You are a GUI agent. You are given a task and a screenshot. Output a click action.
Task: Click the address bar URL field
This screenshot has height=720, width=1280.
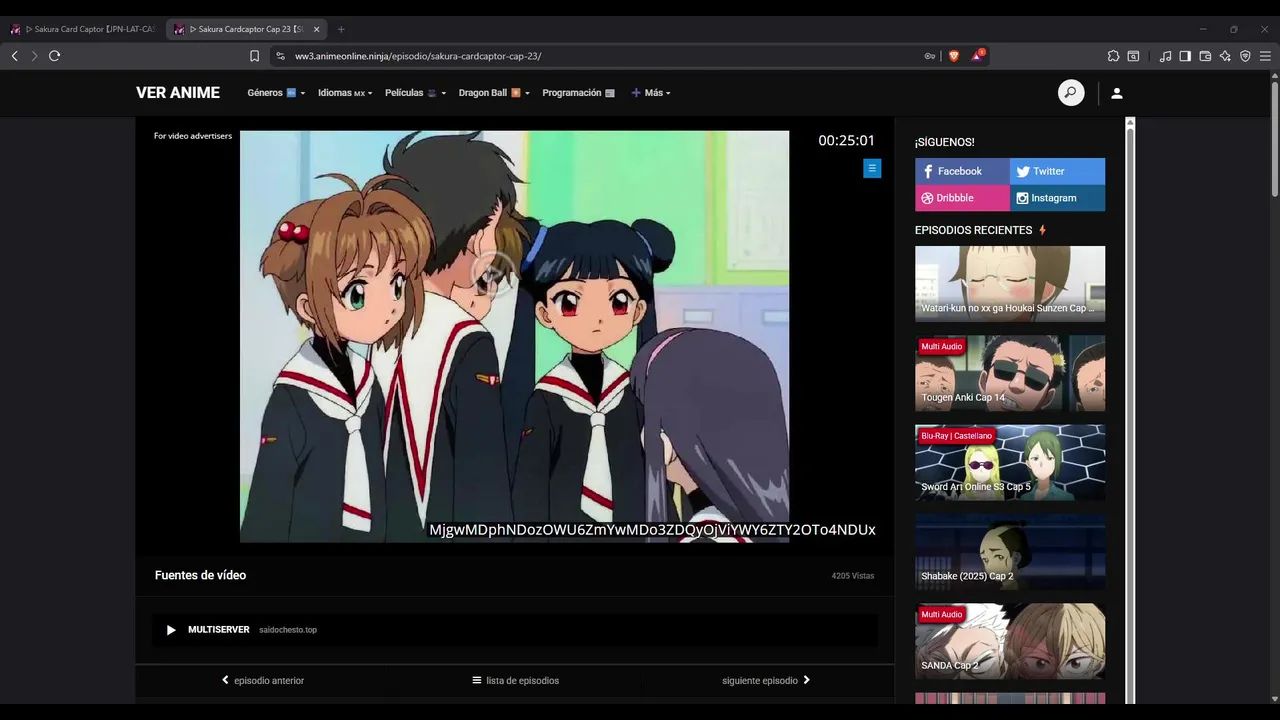(x=600, y=56)
